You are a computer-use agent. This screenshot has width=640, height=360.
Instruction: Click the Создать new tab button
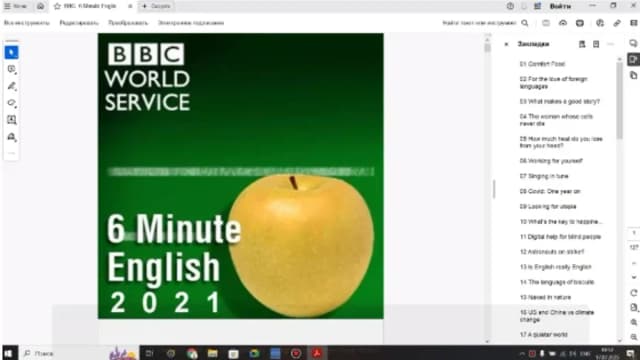pos(156,6)
